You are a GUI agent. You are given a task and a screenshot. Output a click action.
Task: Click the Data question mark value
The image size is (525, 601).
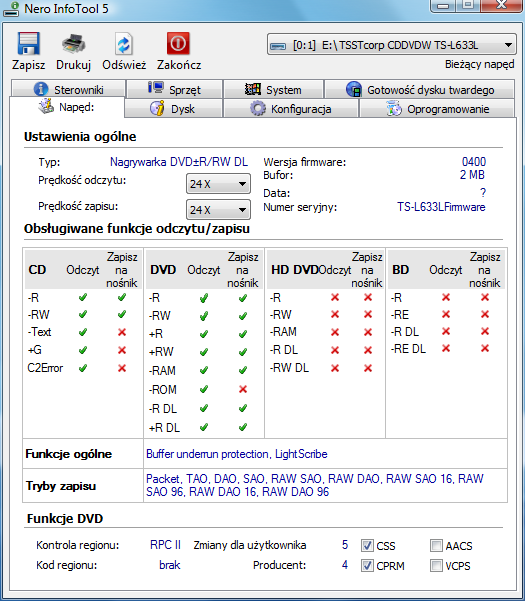click(483, 192)
